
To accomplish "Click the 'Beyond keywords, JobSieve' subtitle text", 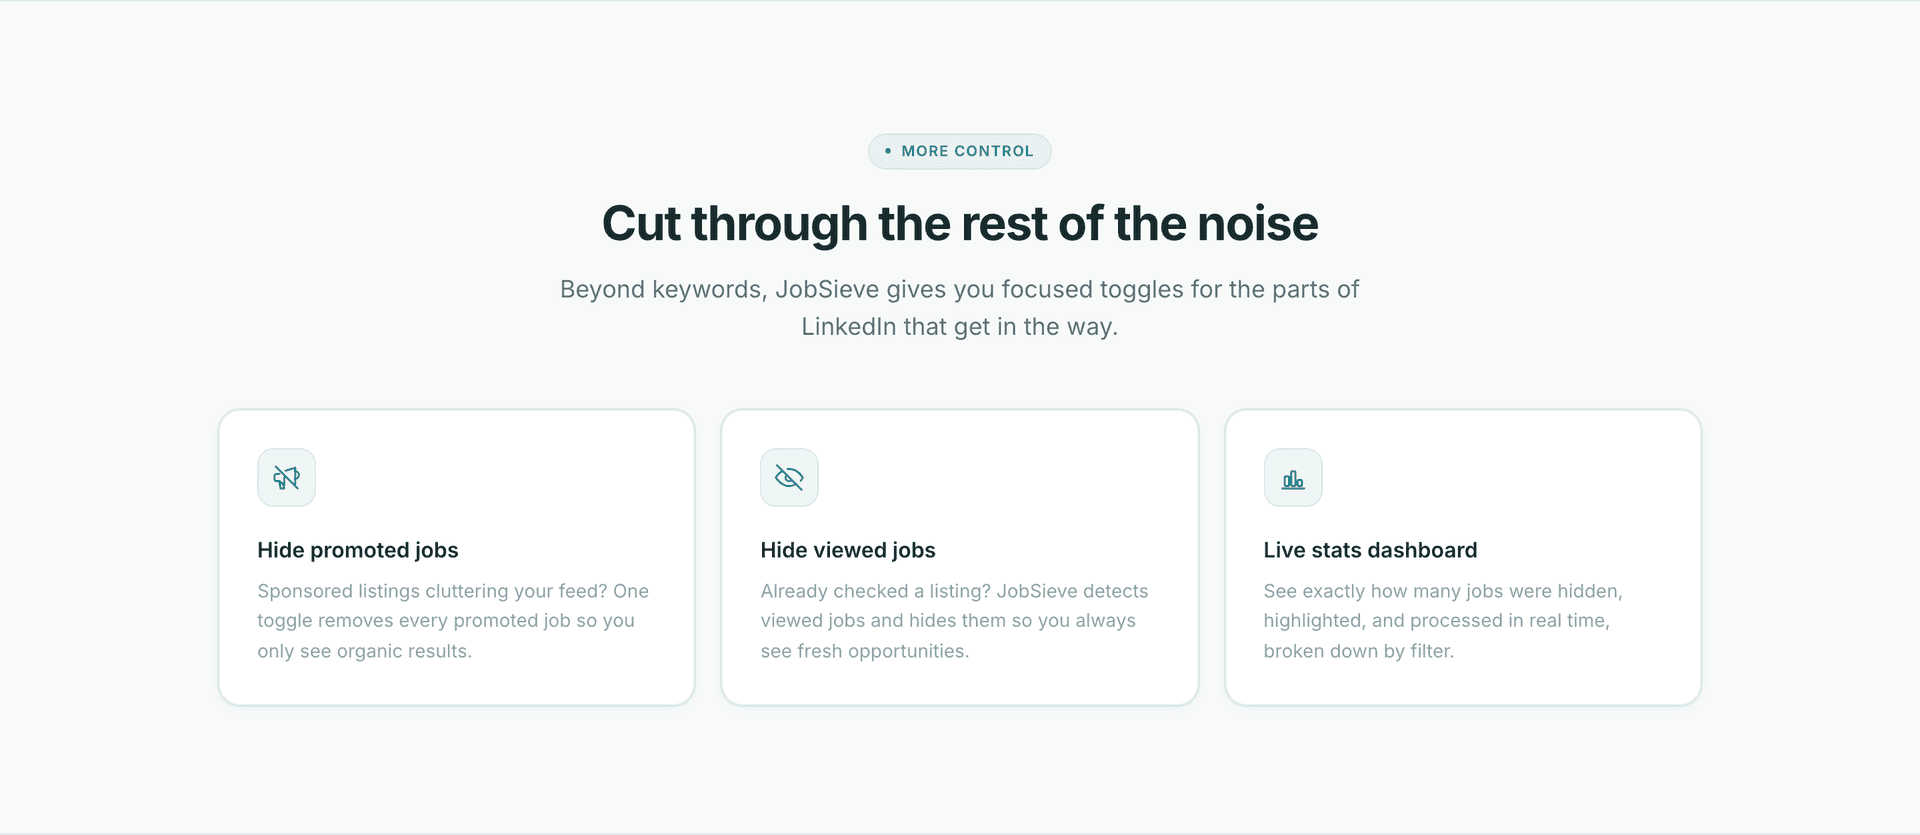I will (x=960, y=308).
